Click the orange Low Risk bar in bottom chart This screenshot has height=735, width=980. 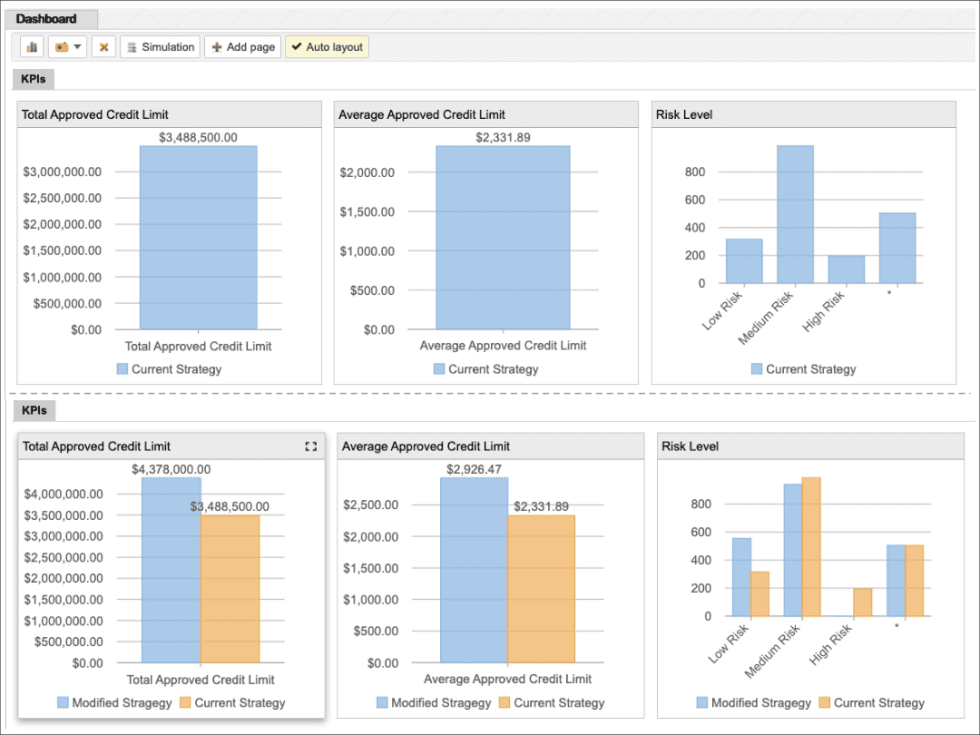759,594
